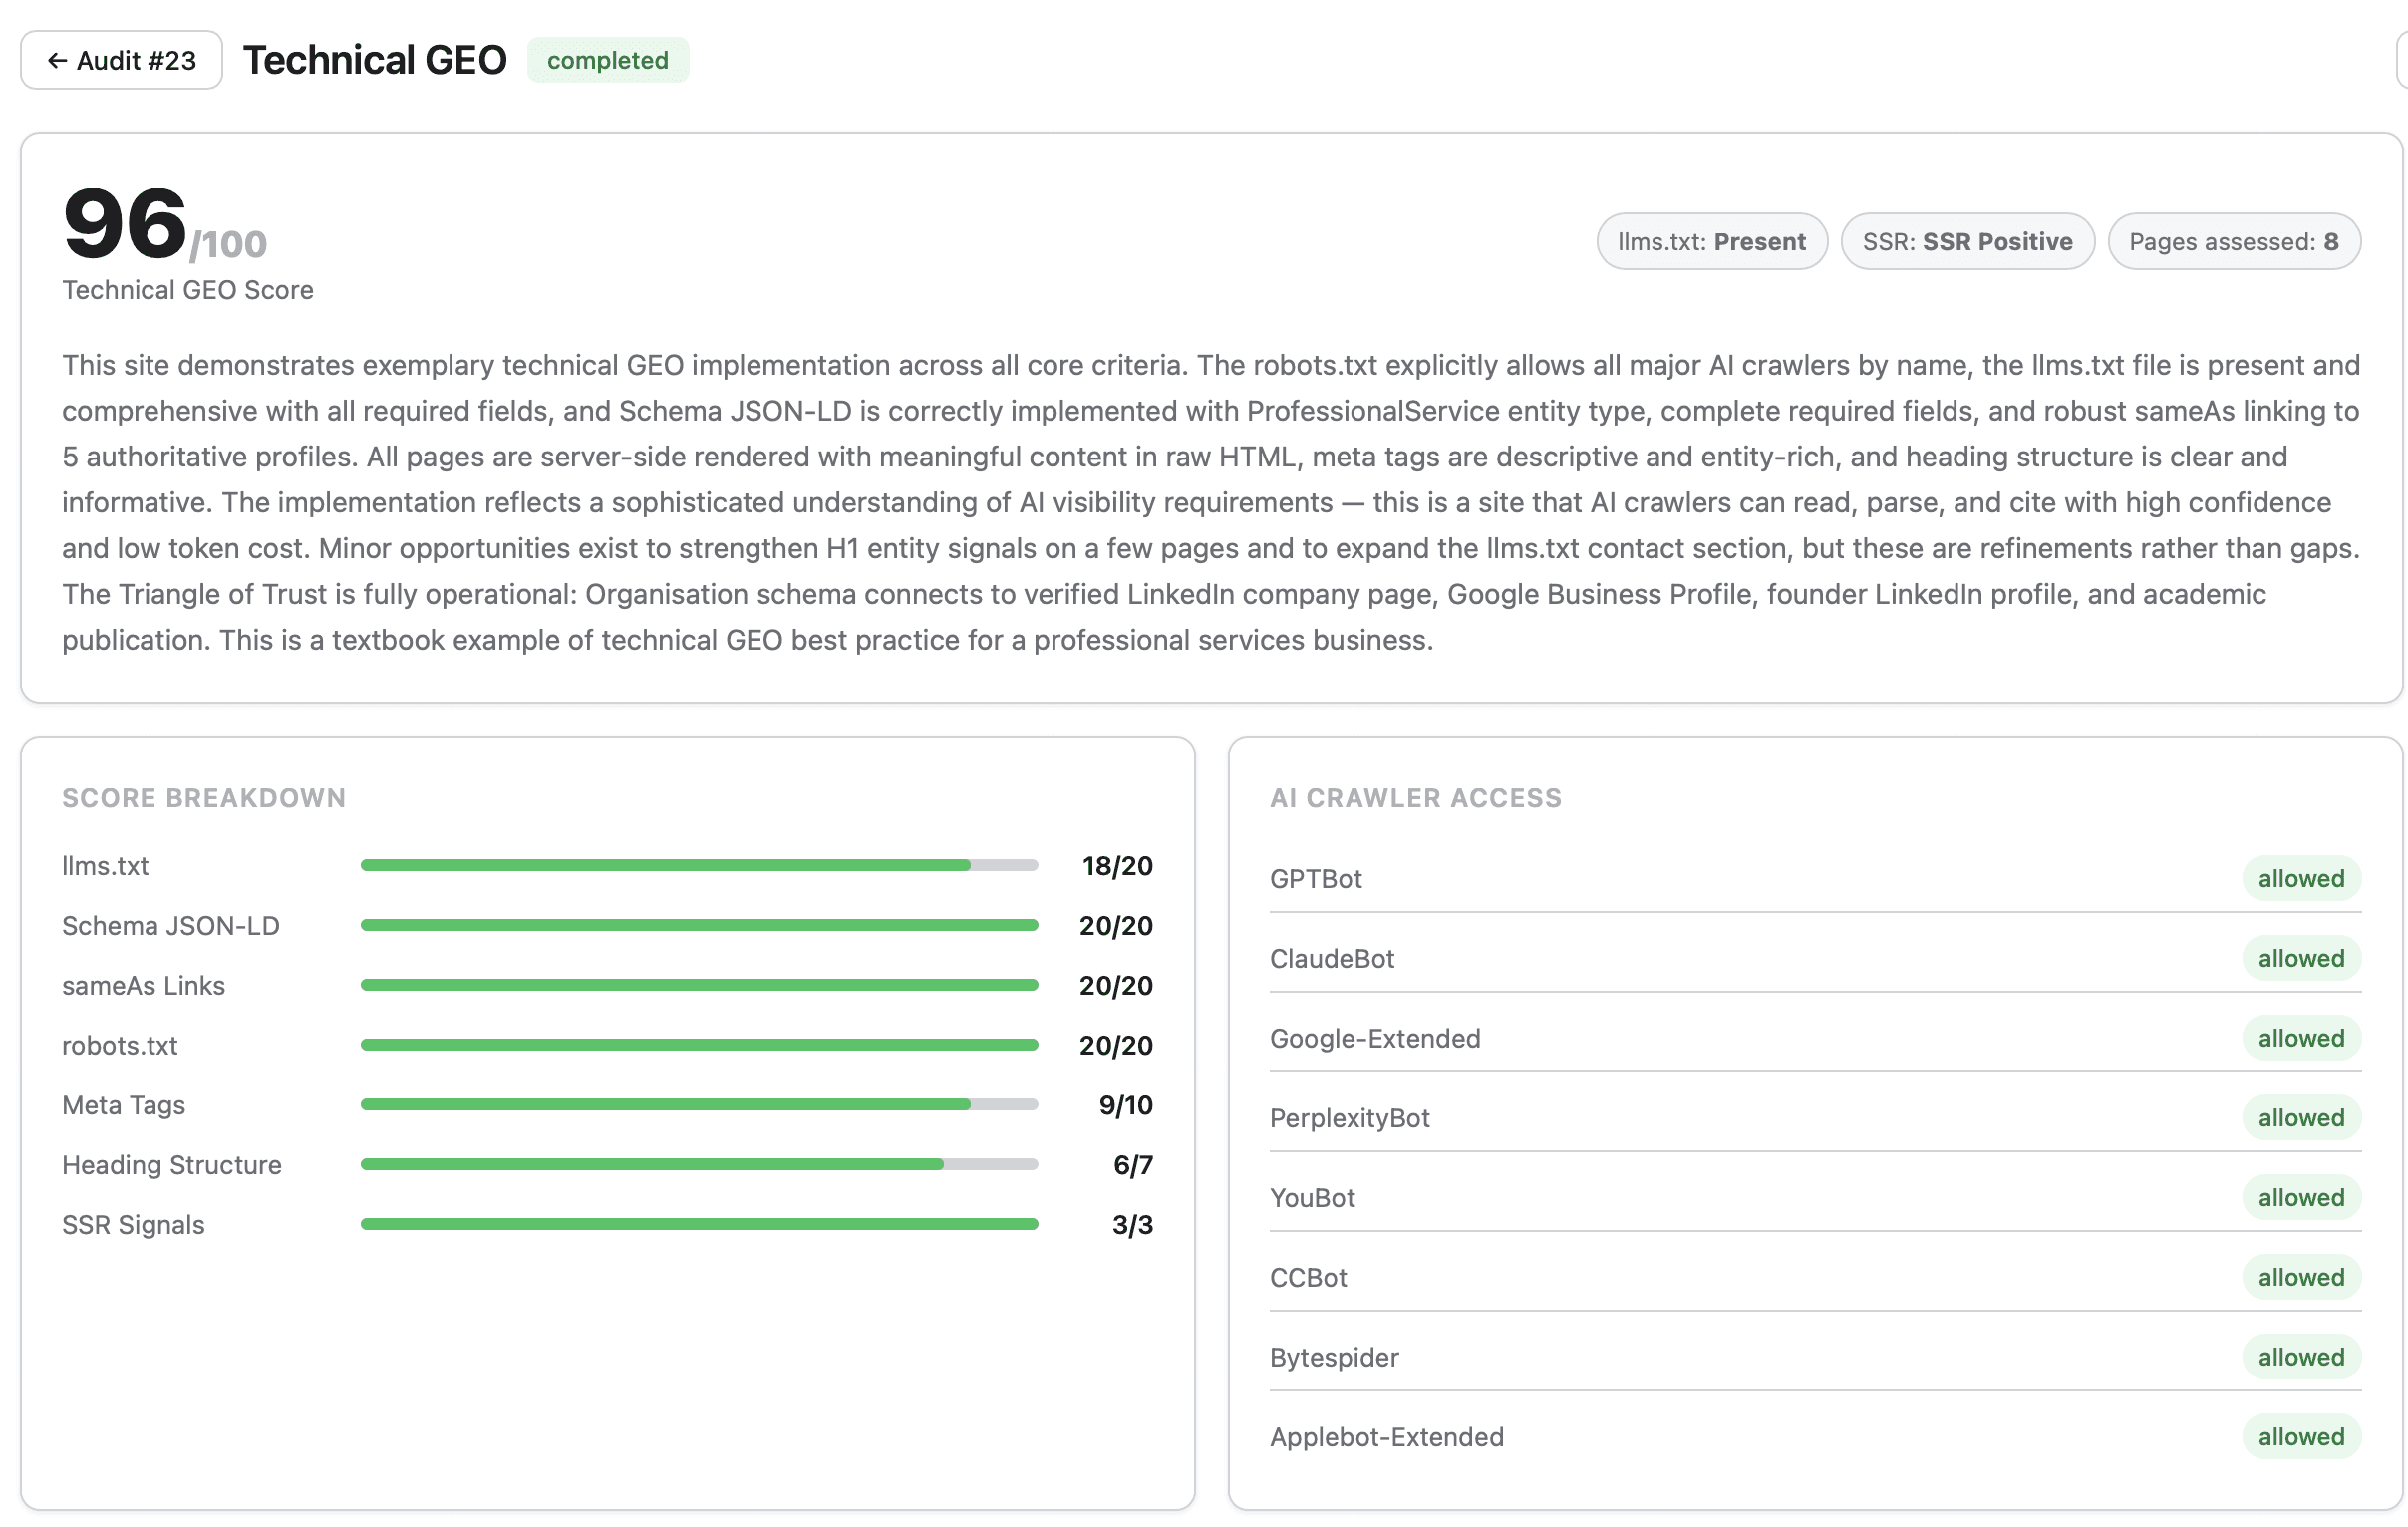Image resolution: width=2408 pixels, height=1527 pixels.
Task: Click the GPTBot allowed badge
Action: (x=2300, y=878)
